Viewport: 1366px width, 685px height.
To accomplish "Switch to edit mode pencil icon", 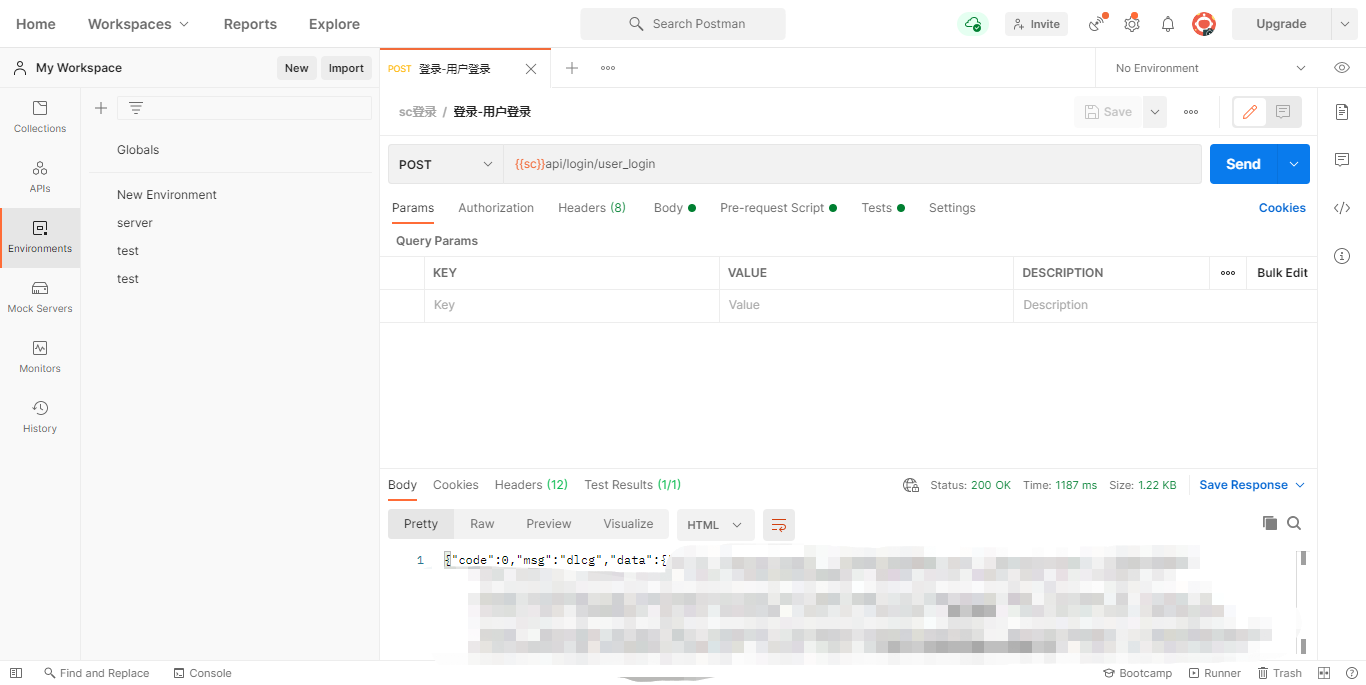I will click(x=1250, y=112).
